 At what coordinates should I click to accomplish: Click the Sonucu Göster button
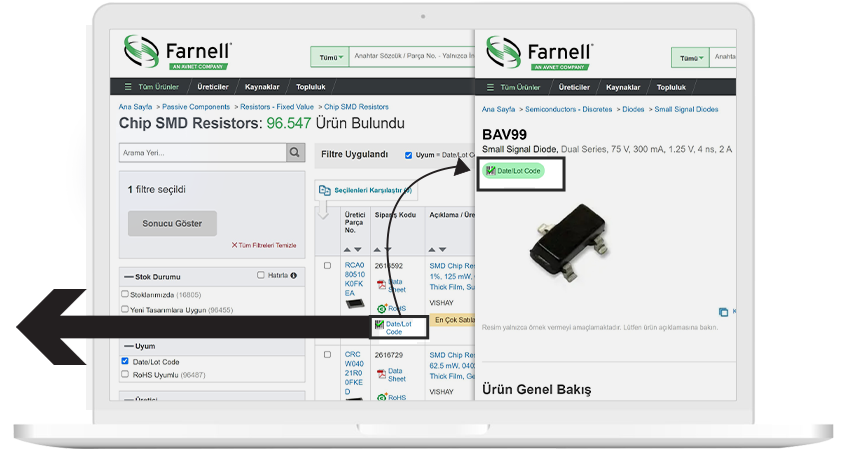pos(172,223)
